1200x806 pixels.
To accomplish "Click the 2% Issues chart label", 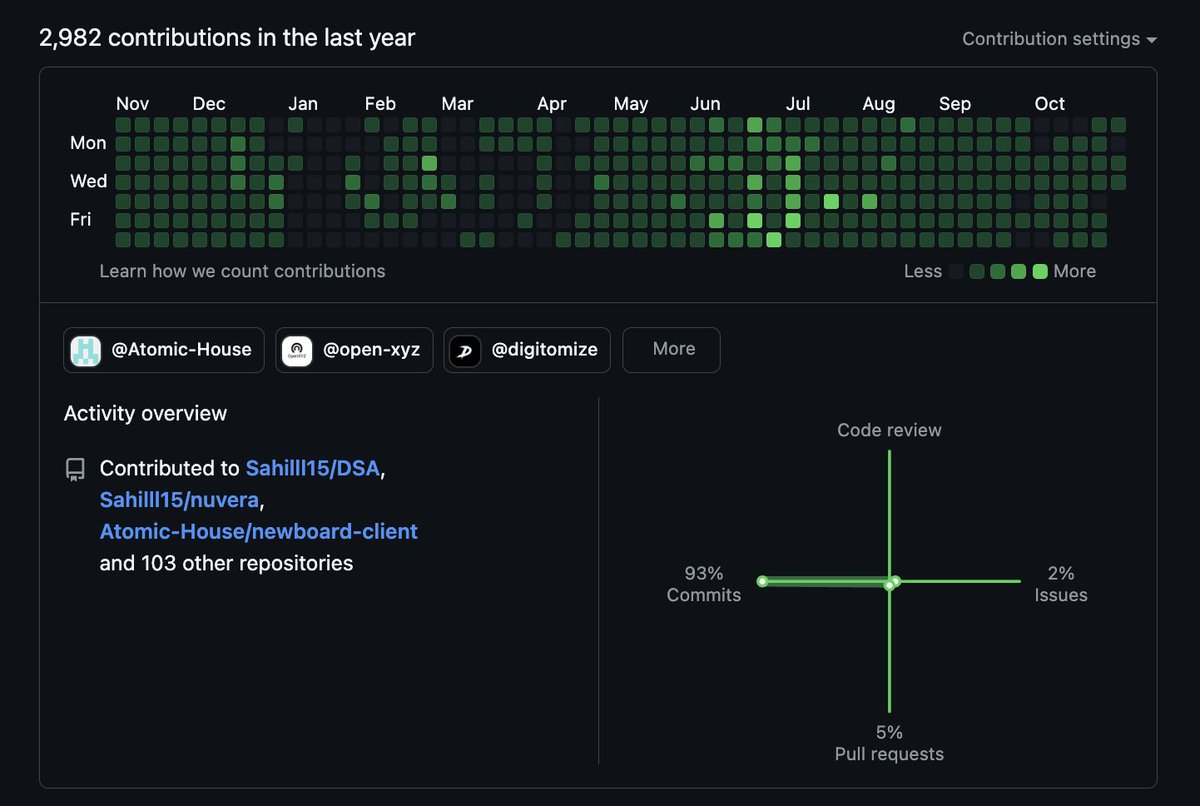I will click(x=1061, y=584).
